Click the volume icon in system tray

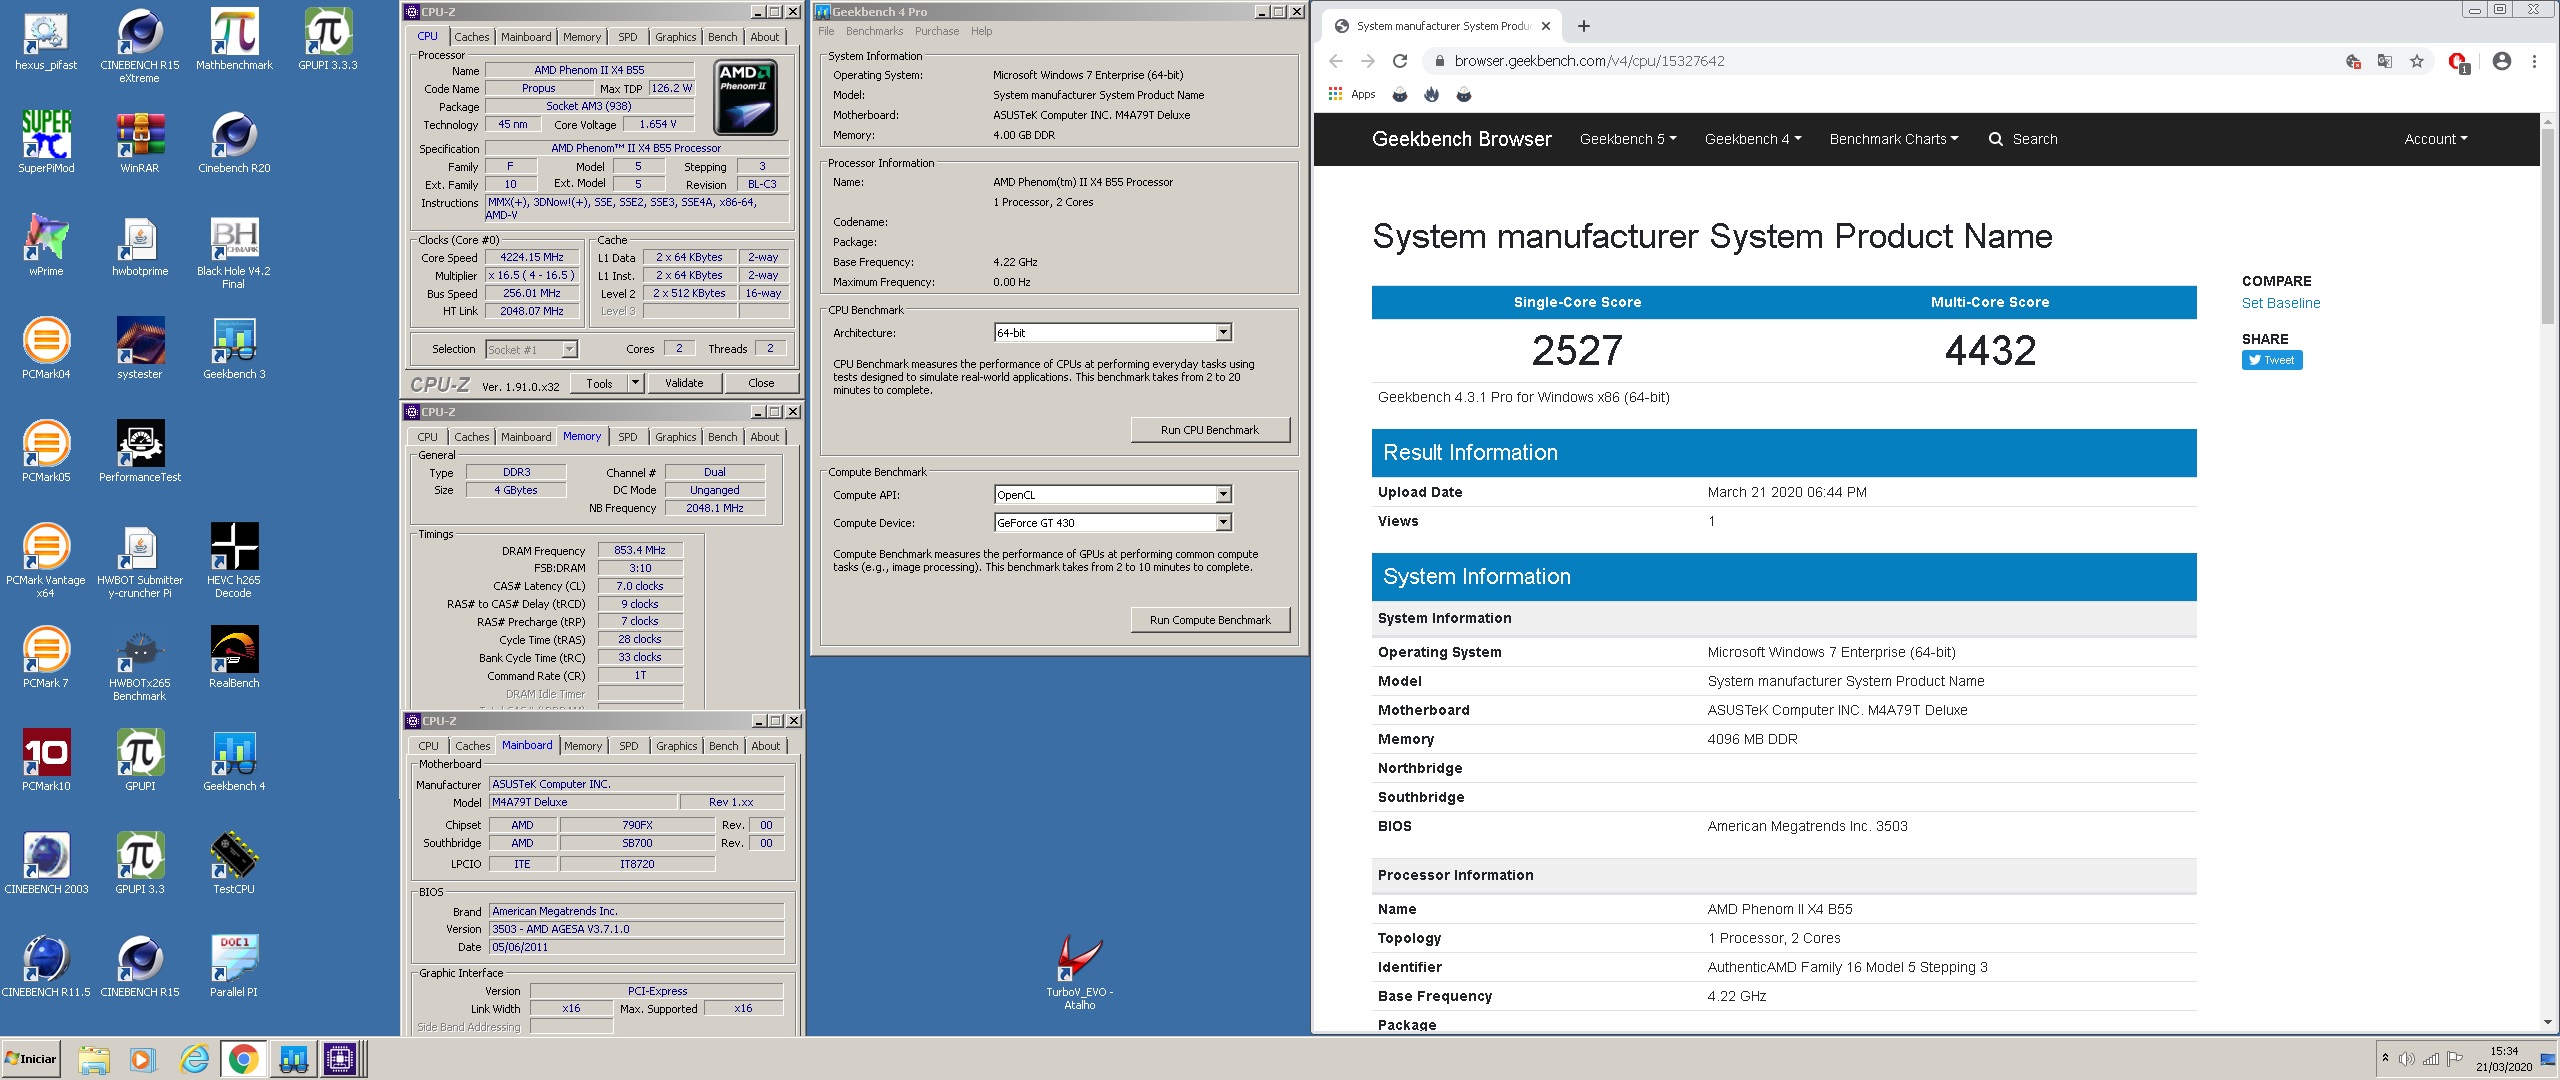pyautogui.click(x=2405, y=1059)
